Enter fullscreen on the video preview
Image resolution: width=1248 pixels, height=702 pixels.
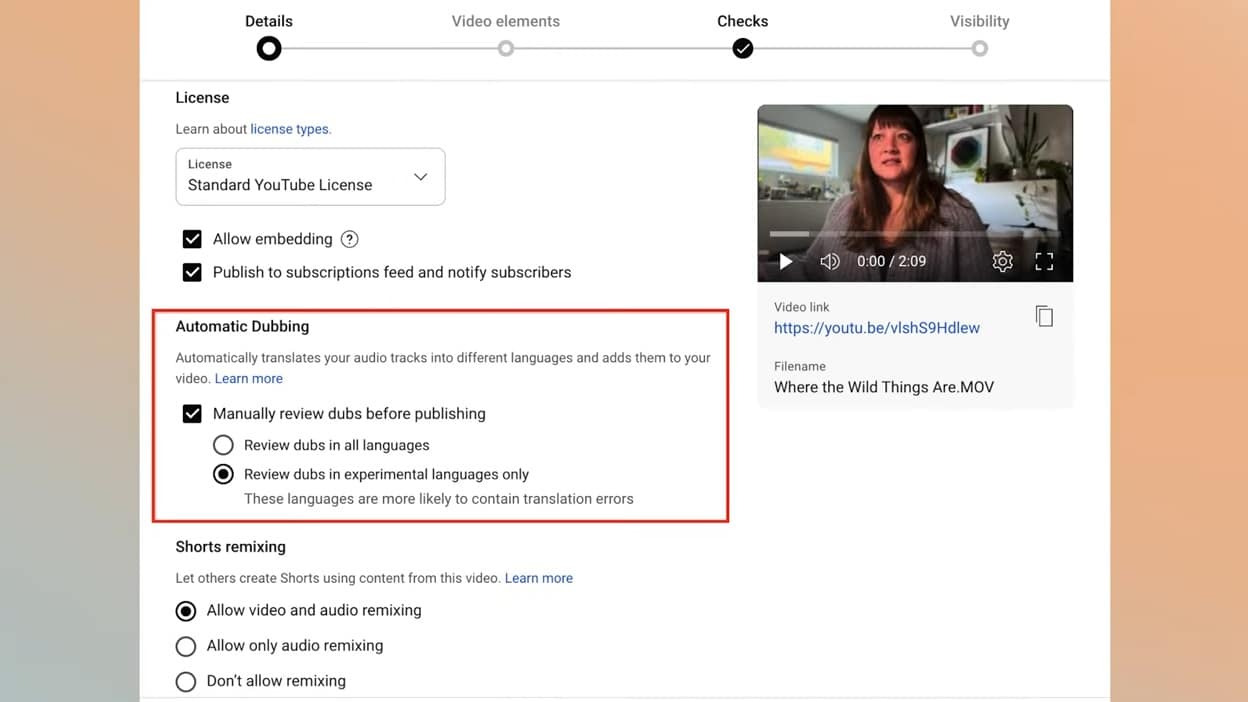[1044, 261]
